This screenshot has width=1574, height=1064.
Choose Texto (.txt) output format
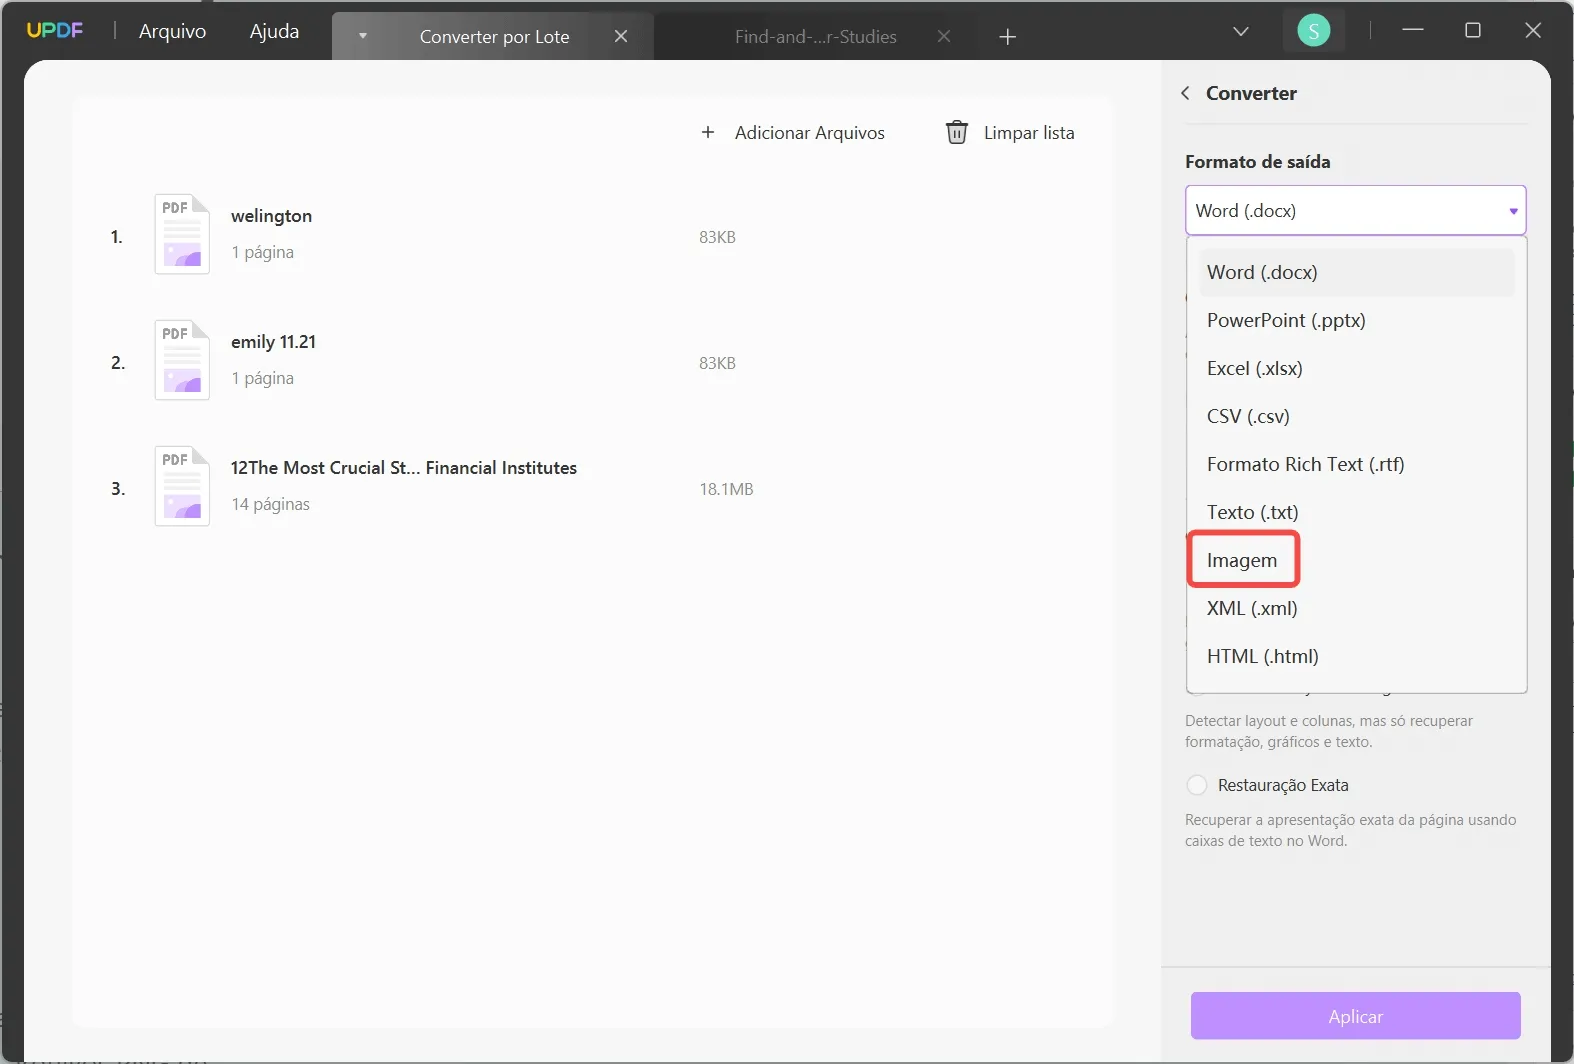(1356, 512)
